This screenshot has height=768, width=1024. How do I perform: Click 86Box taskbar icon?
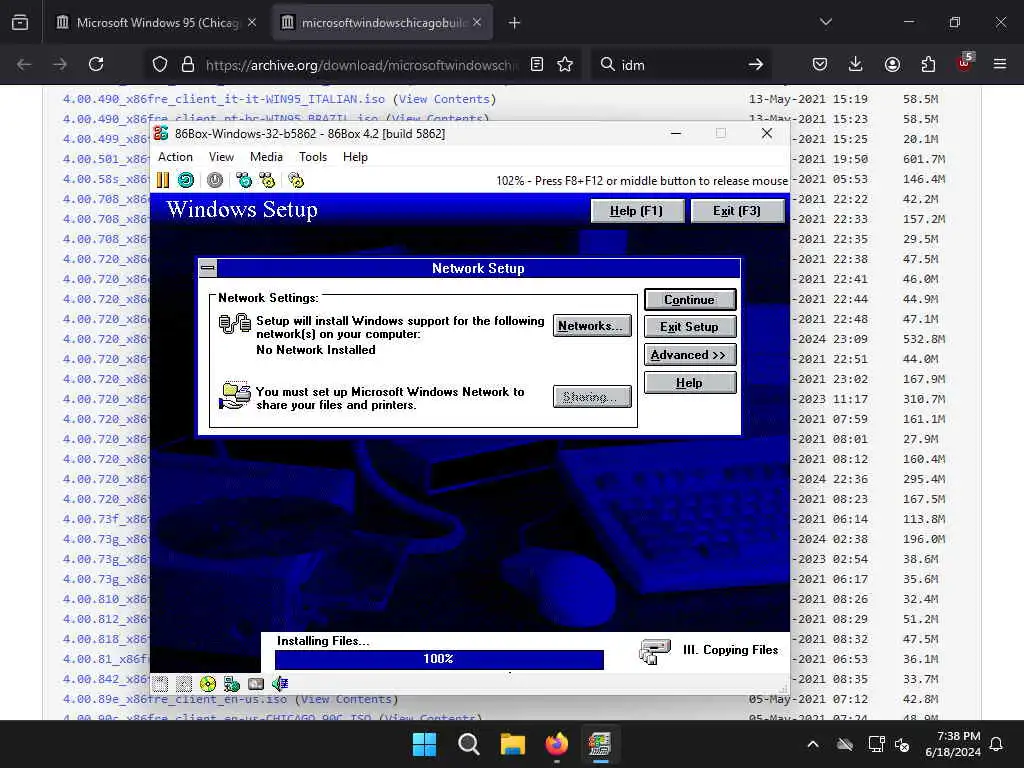600,744
